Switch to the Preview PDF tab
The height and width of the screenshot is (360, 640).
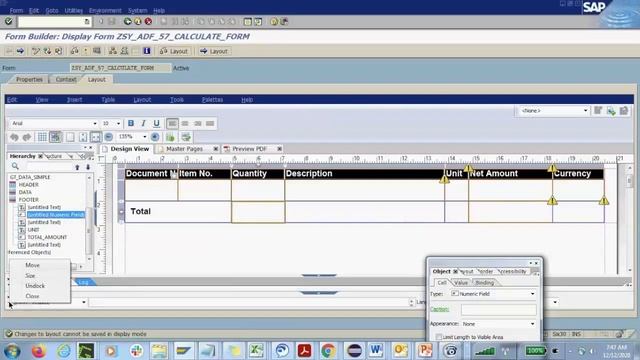coord(249,149)
